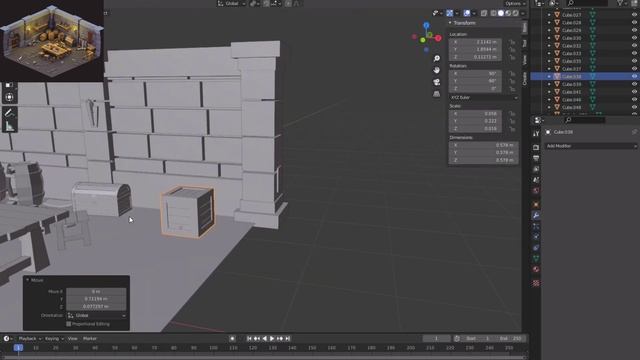Open the Render properties tab

coord(536,147)
